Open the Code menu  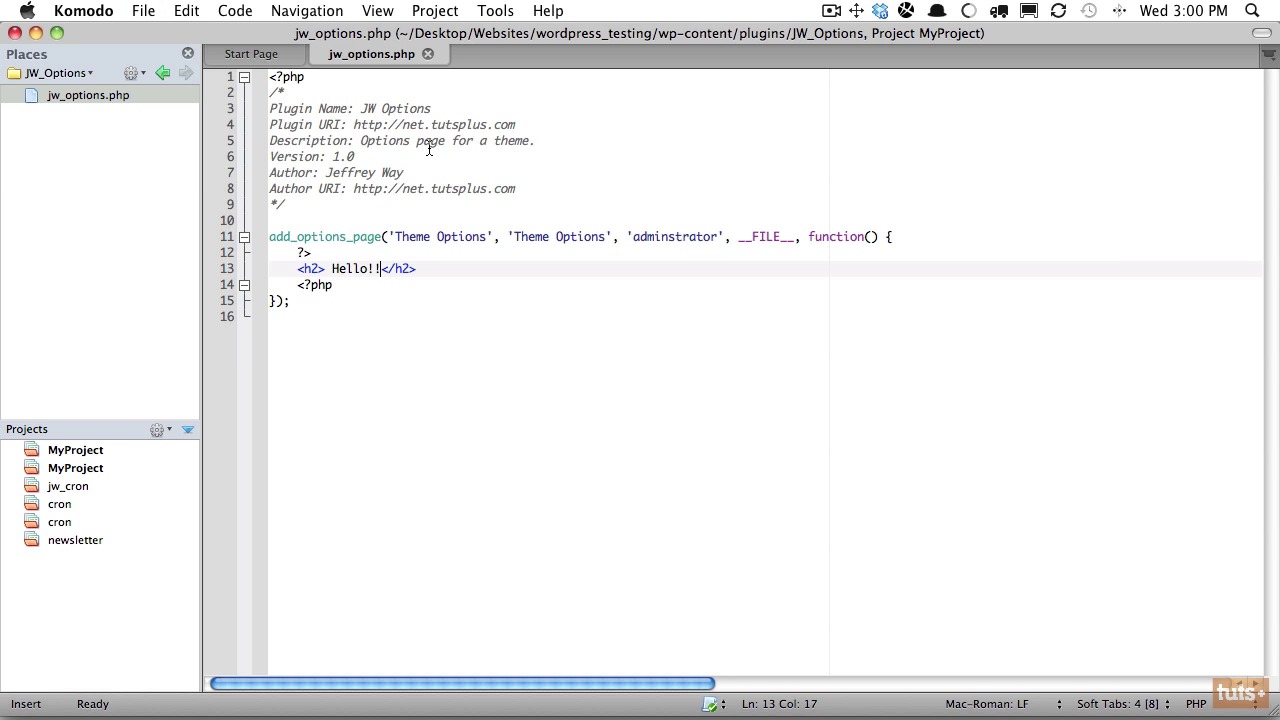pos(235,11)
